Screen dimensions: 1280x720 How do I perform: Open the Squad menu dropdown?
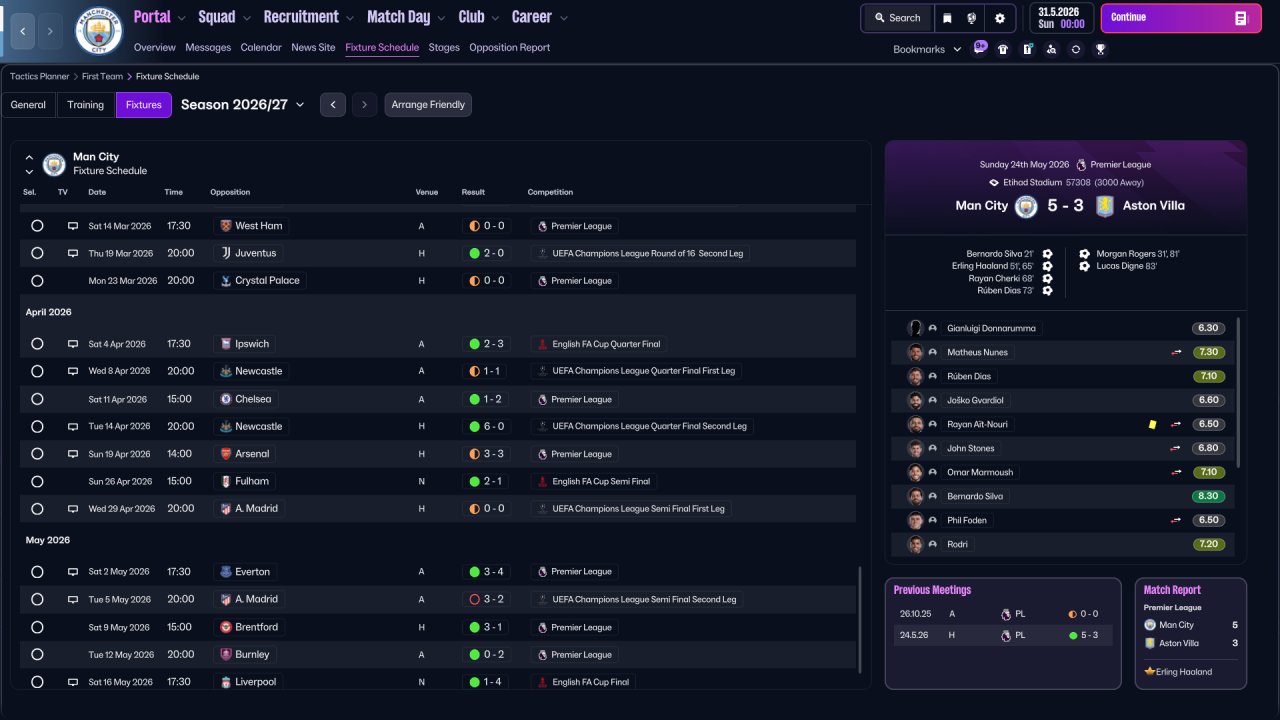225,17
